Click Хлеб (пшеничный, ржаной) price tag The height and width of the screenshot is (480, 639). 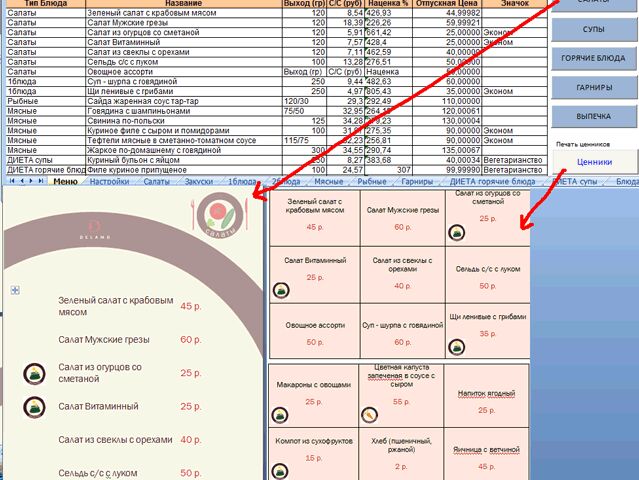pos(401,454)
